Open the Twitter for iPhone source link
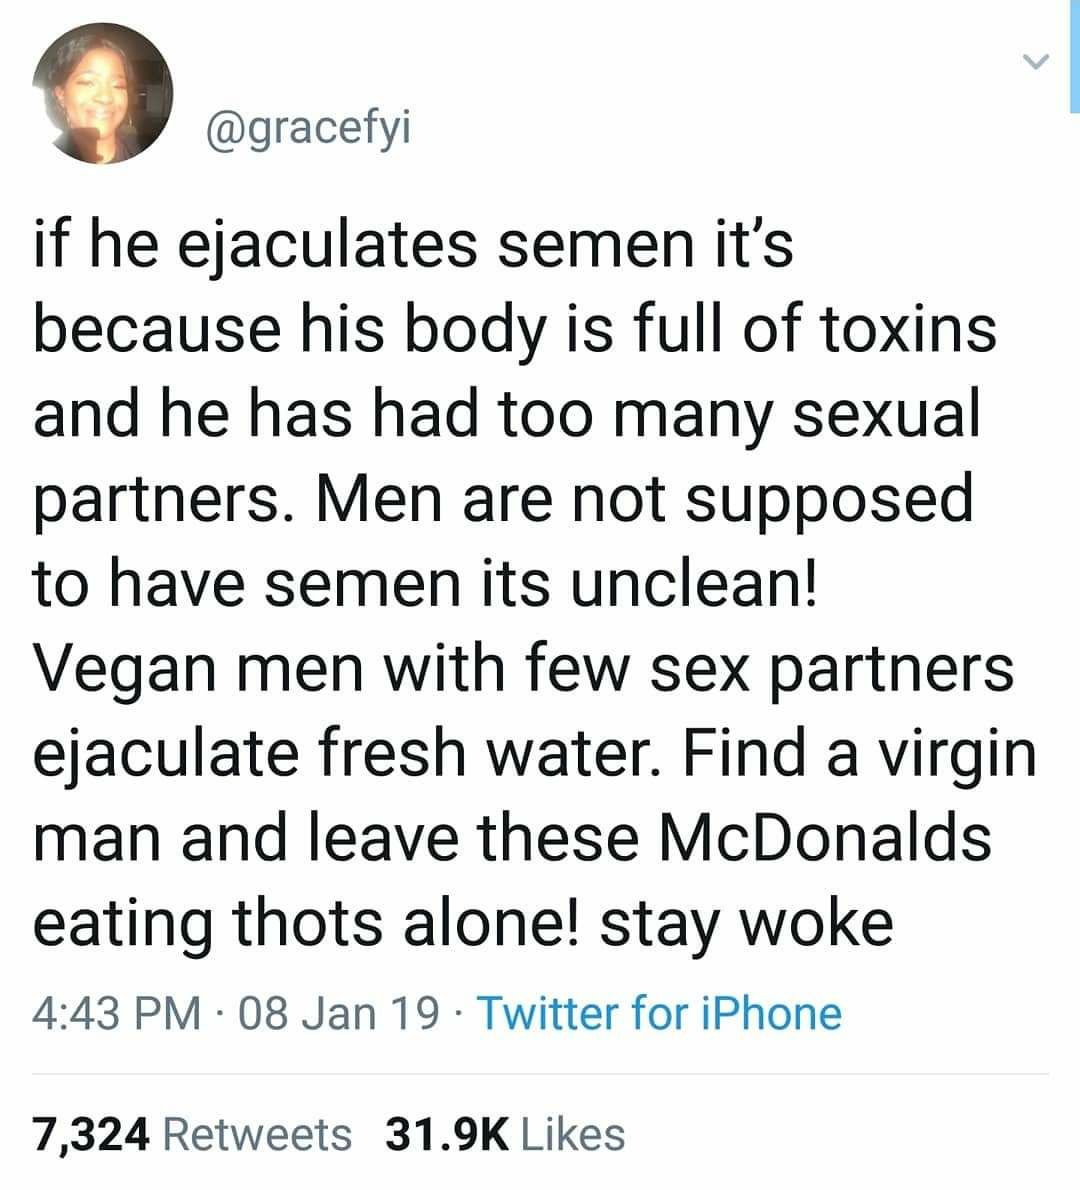 660,1013
